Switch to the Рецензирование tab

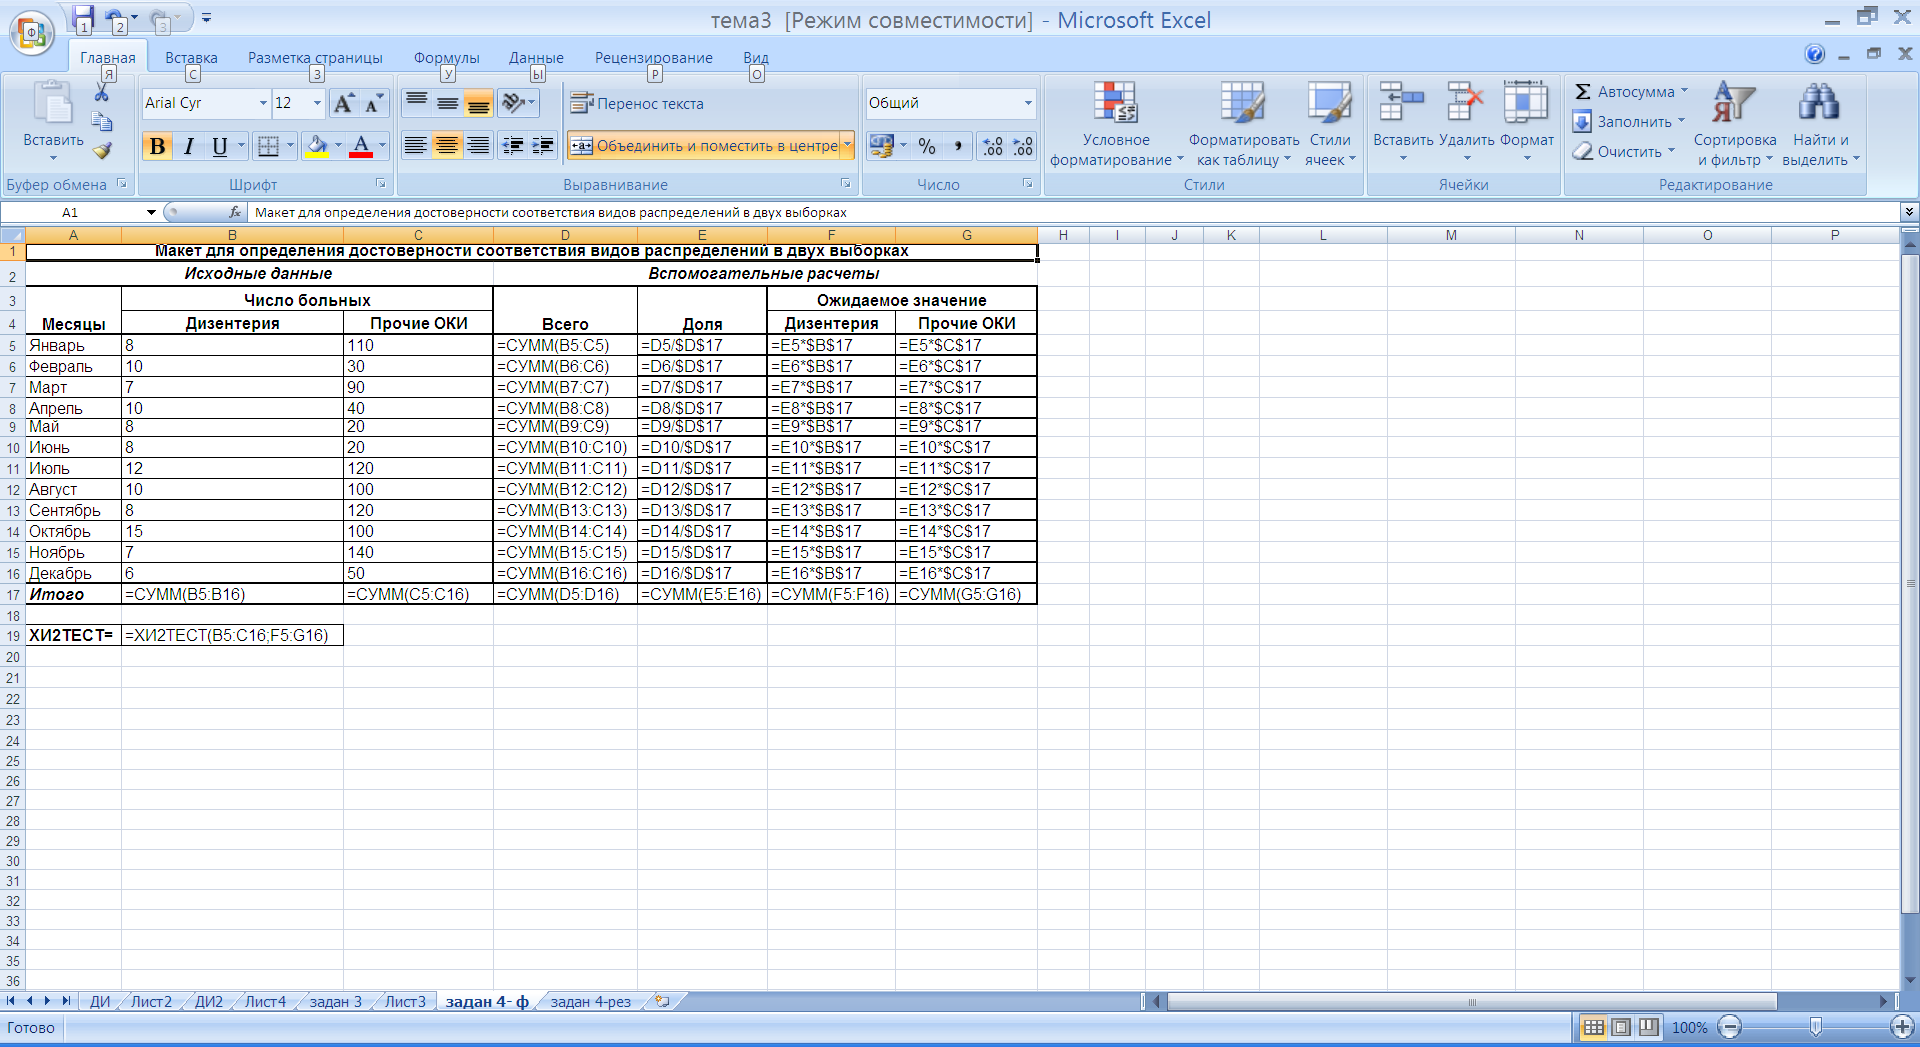[x=654, y=58]
